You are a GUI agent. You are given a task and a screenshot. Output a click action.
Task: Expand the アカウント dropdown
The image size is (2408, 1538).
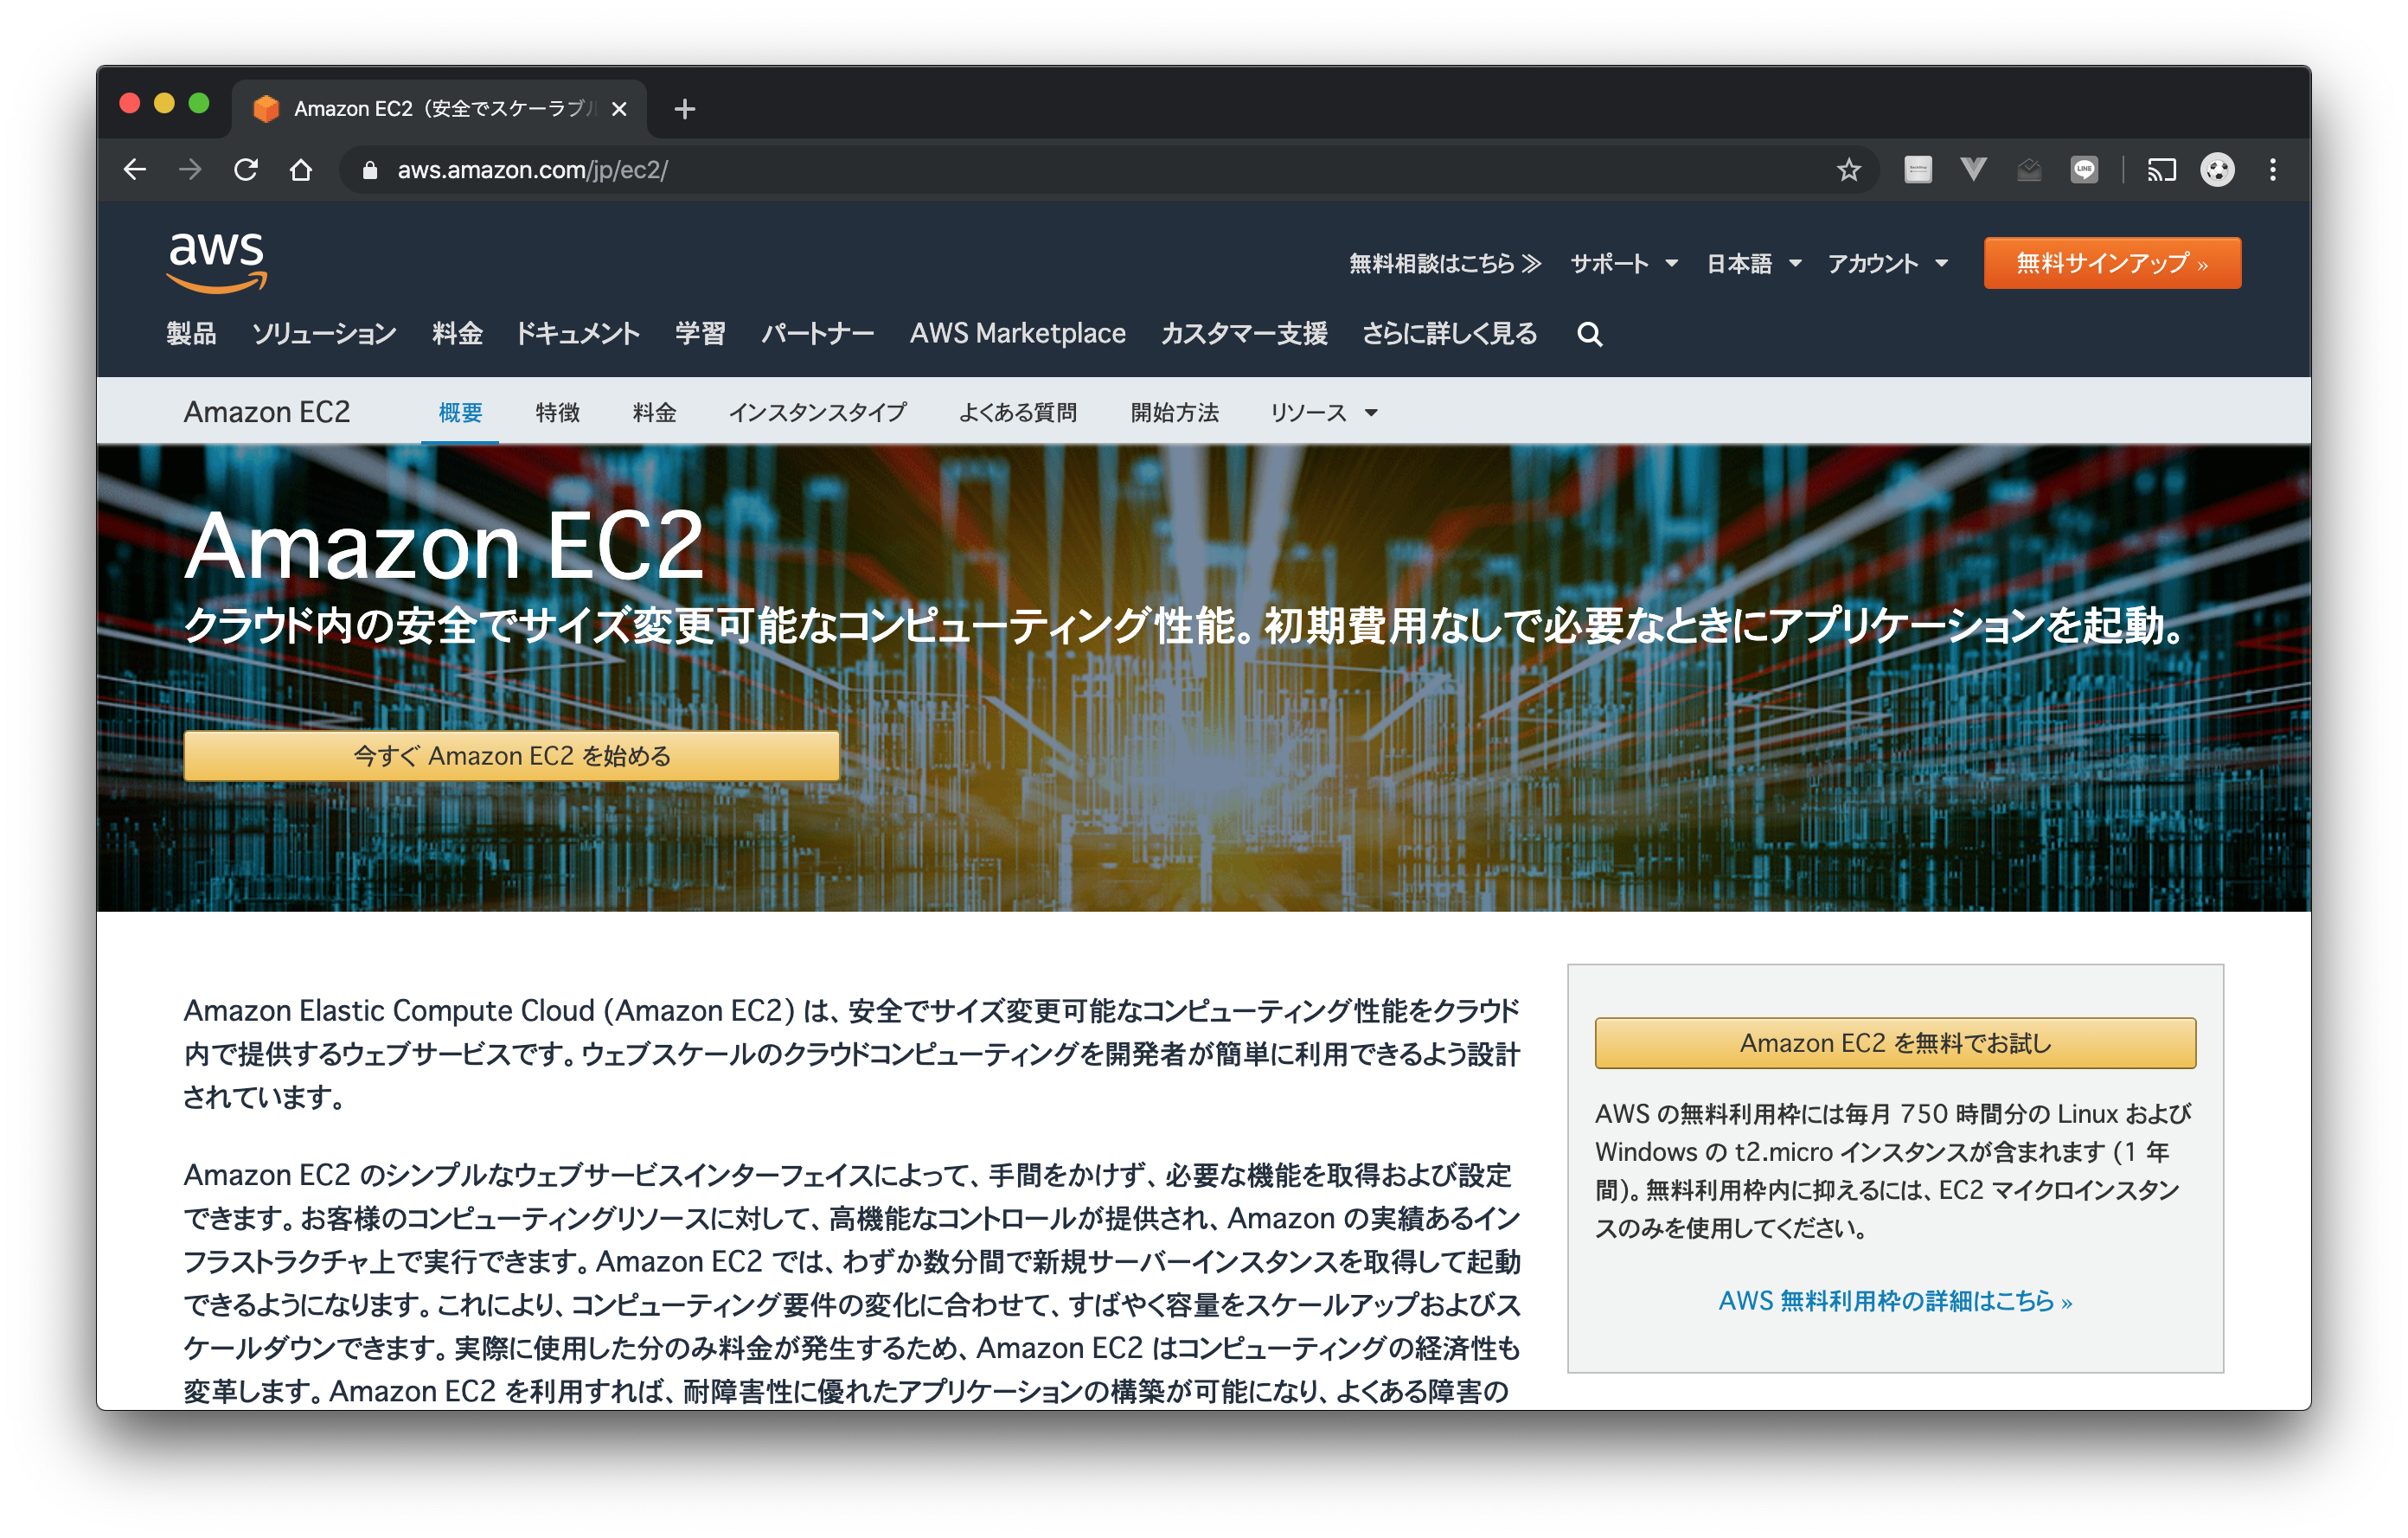(x=1888, y=263)
